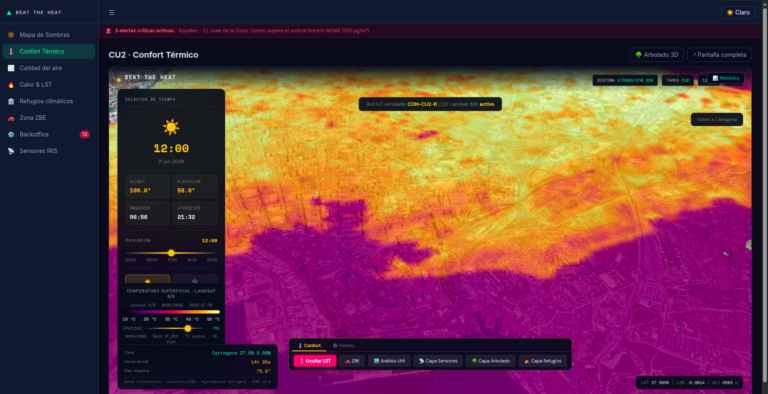
Task: Click the ELEVACION 58.0° card
Action: pos(195,187)
